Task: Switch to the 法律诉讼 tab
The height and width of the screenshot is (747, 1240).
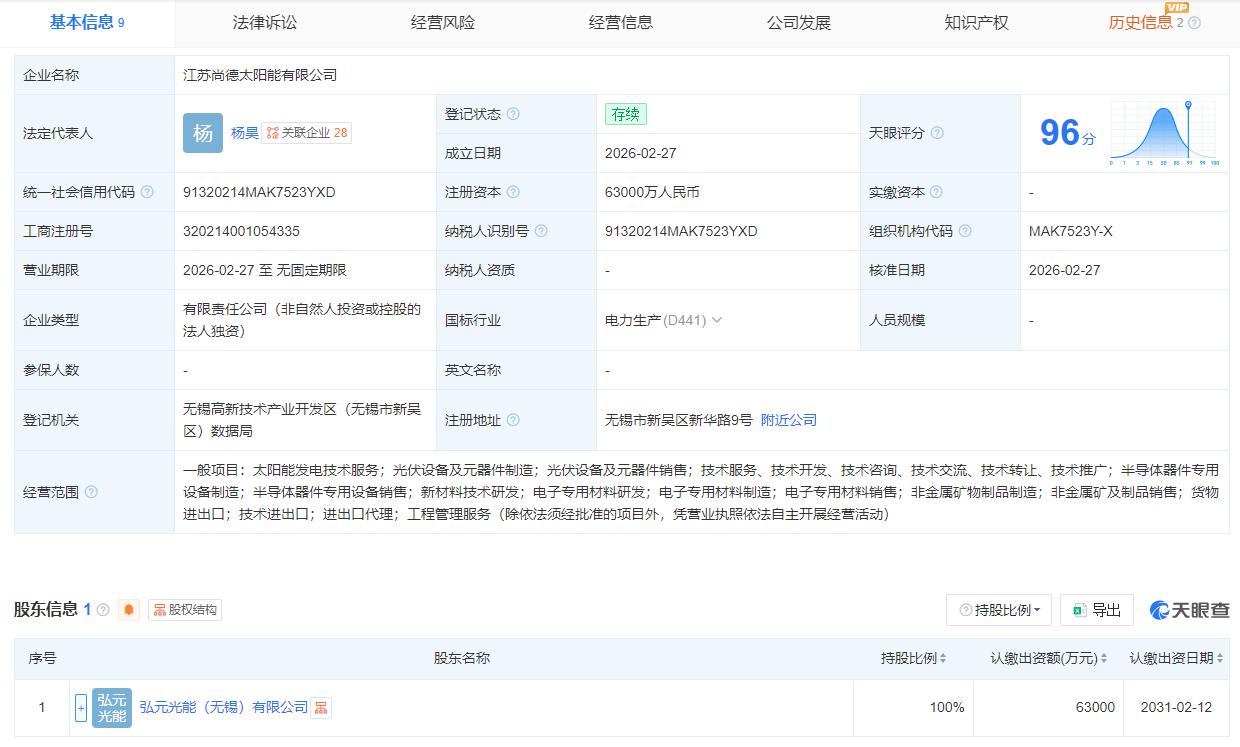Action: point(267,21)
